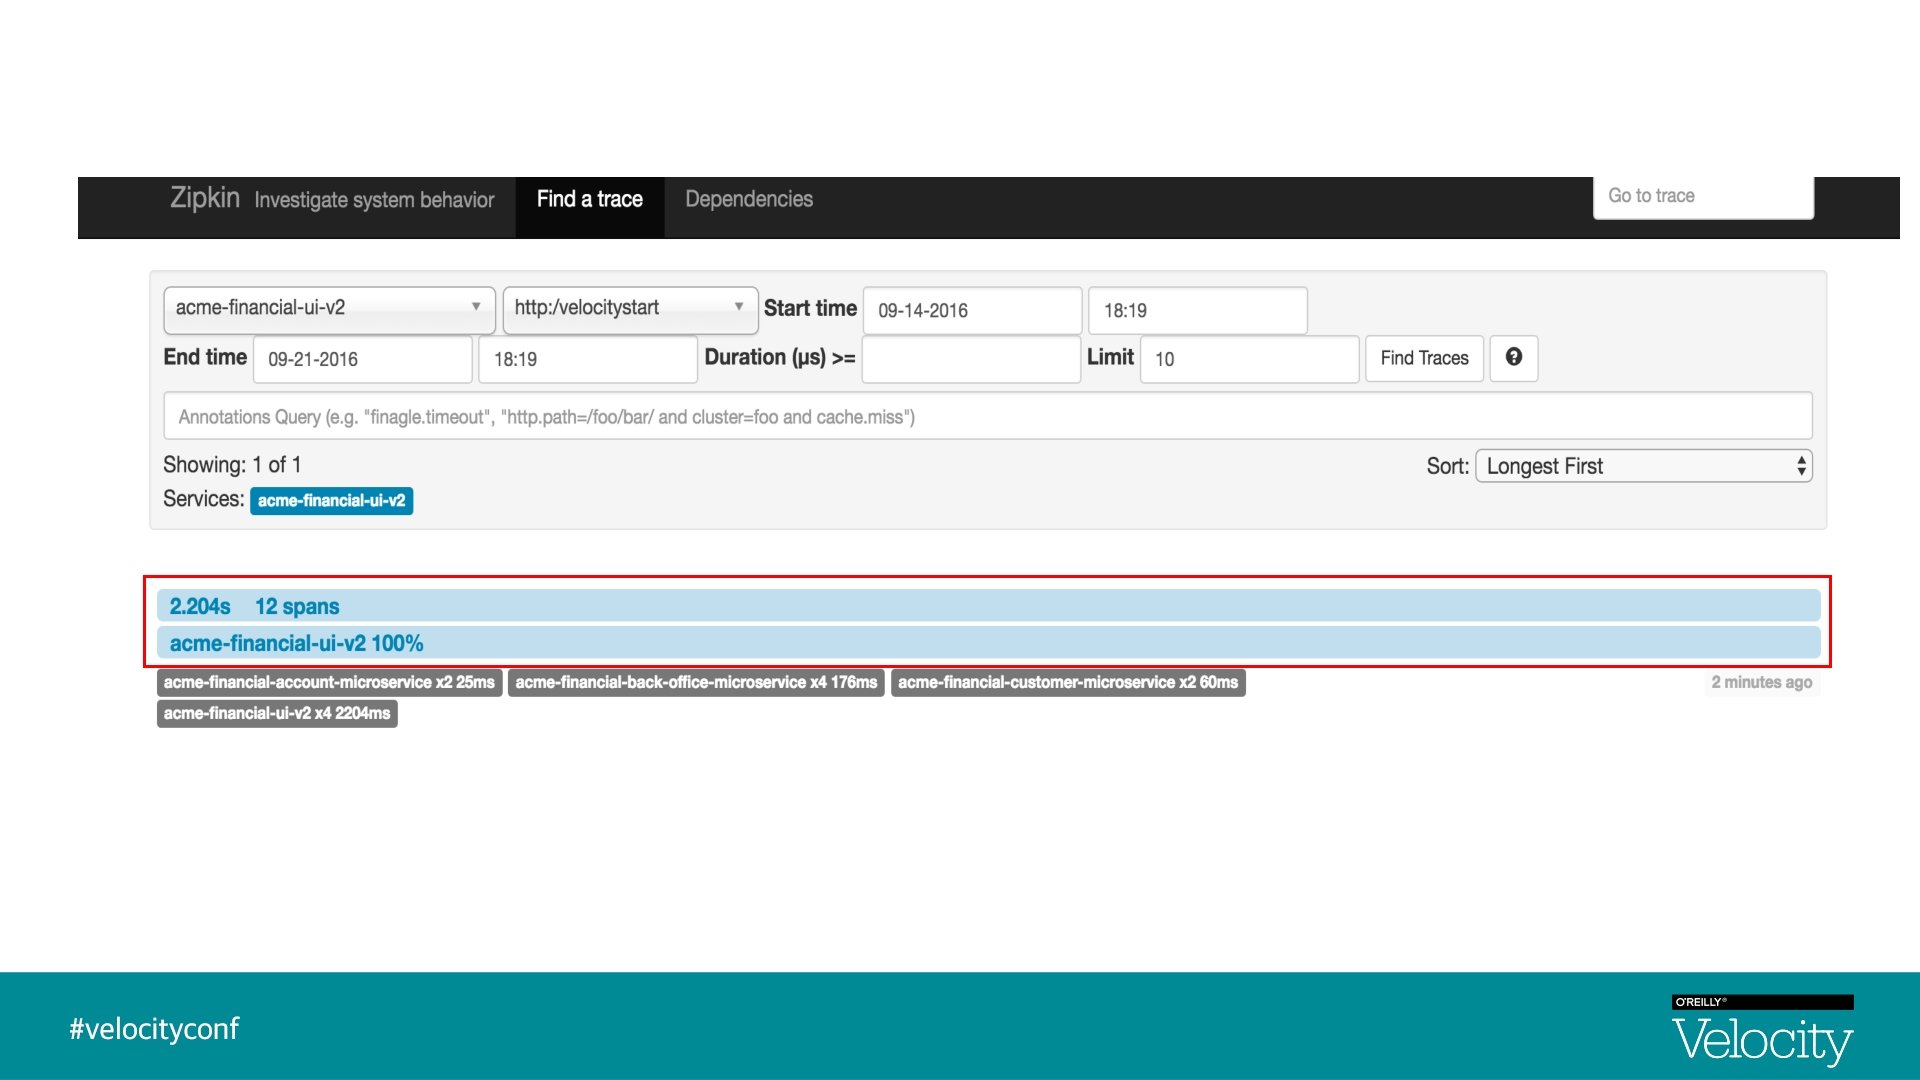Open the service name dropdown acme-financial-ui-v2
1920x1080 pixels.
click(x=329, y=308)
